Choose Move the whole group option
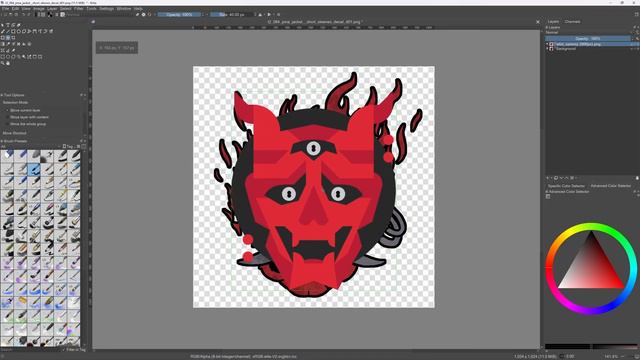Screen dimensions: 640x360 click(x=27, y=124)
